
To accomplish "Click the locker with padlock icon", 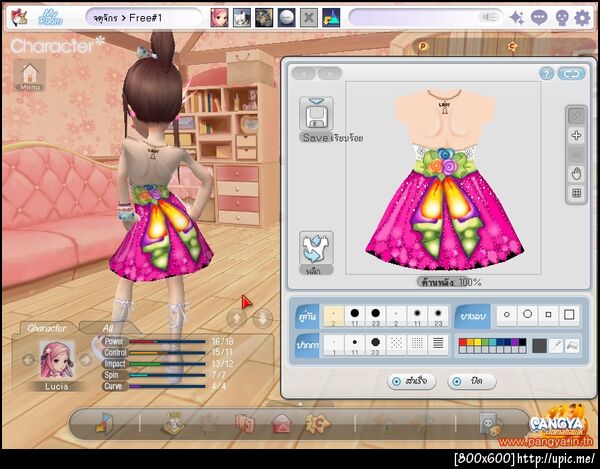I will pyautogui.click(x=490, y=423).
